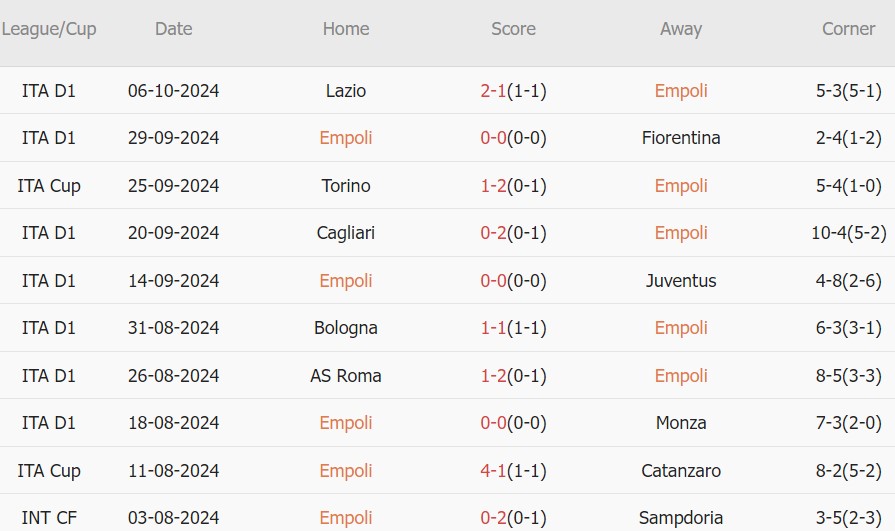Click the Date column header
The image size is (895, 531).
click(173, 29)
